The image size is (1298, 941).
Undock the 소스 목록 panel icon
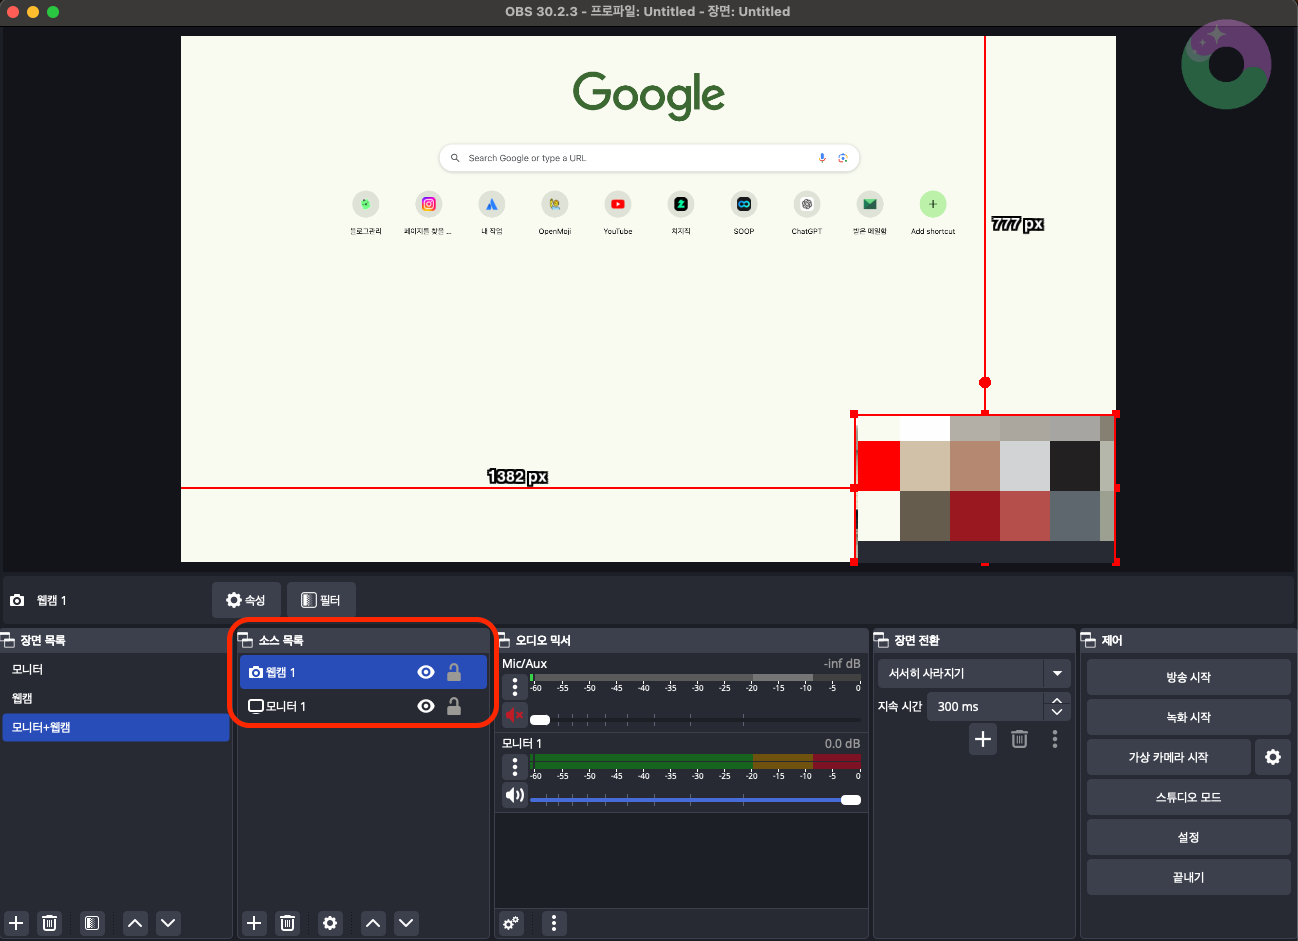coord(246,640)
